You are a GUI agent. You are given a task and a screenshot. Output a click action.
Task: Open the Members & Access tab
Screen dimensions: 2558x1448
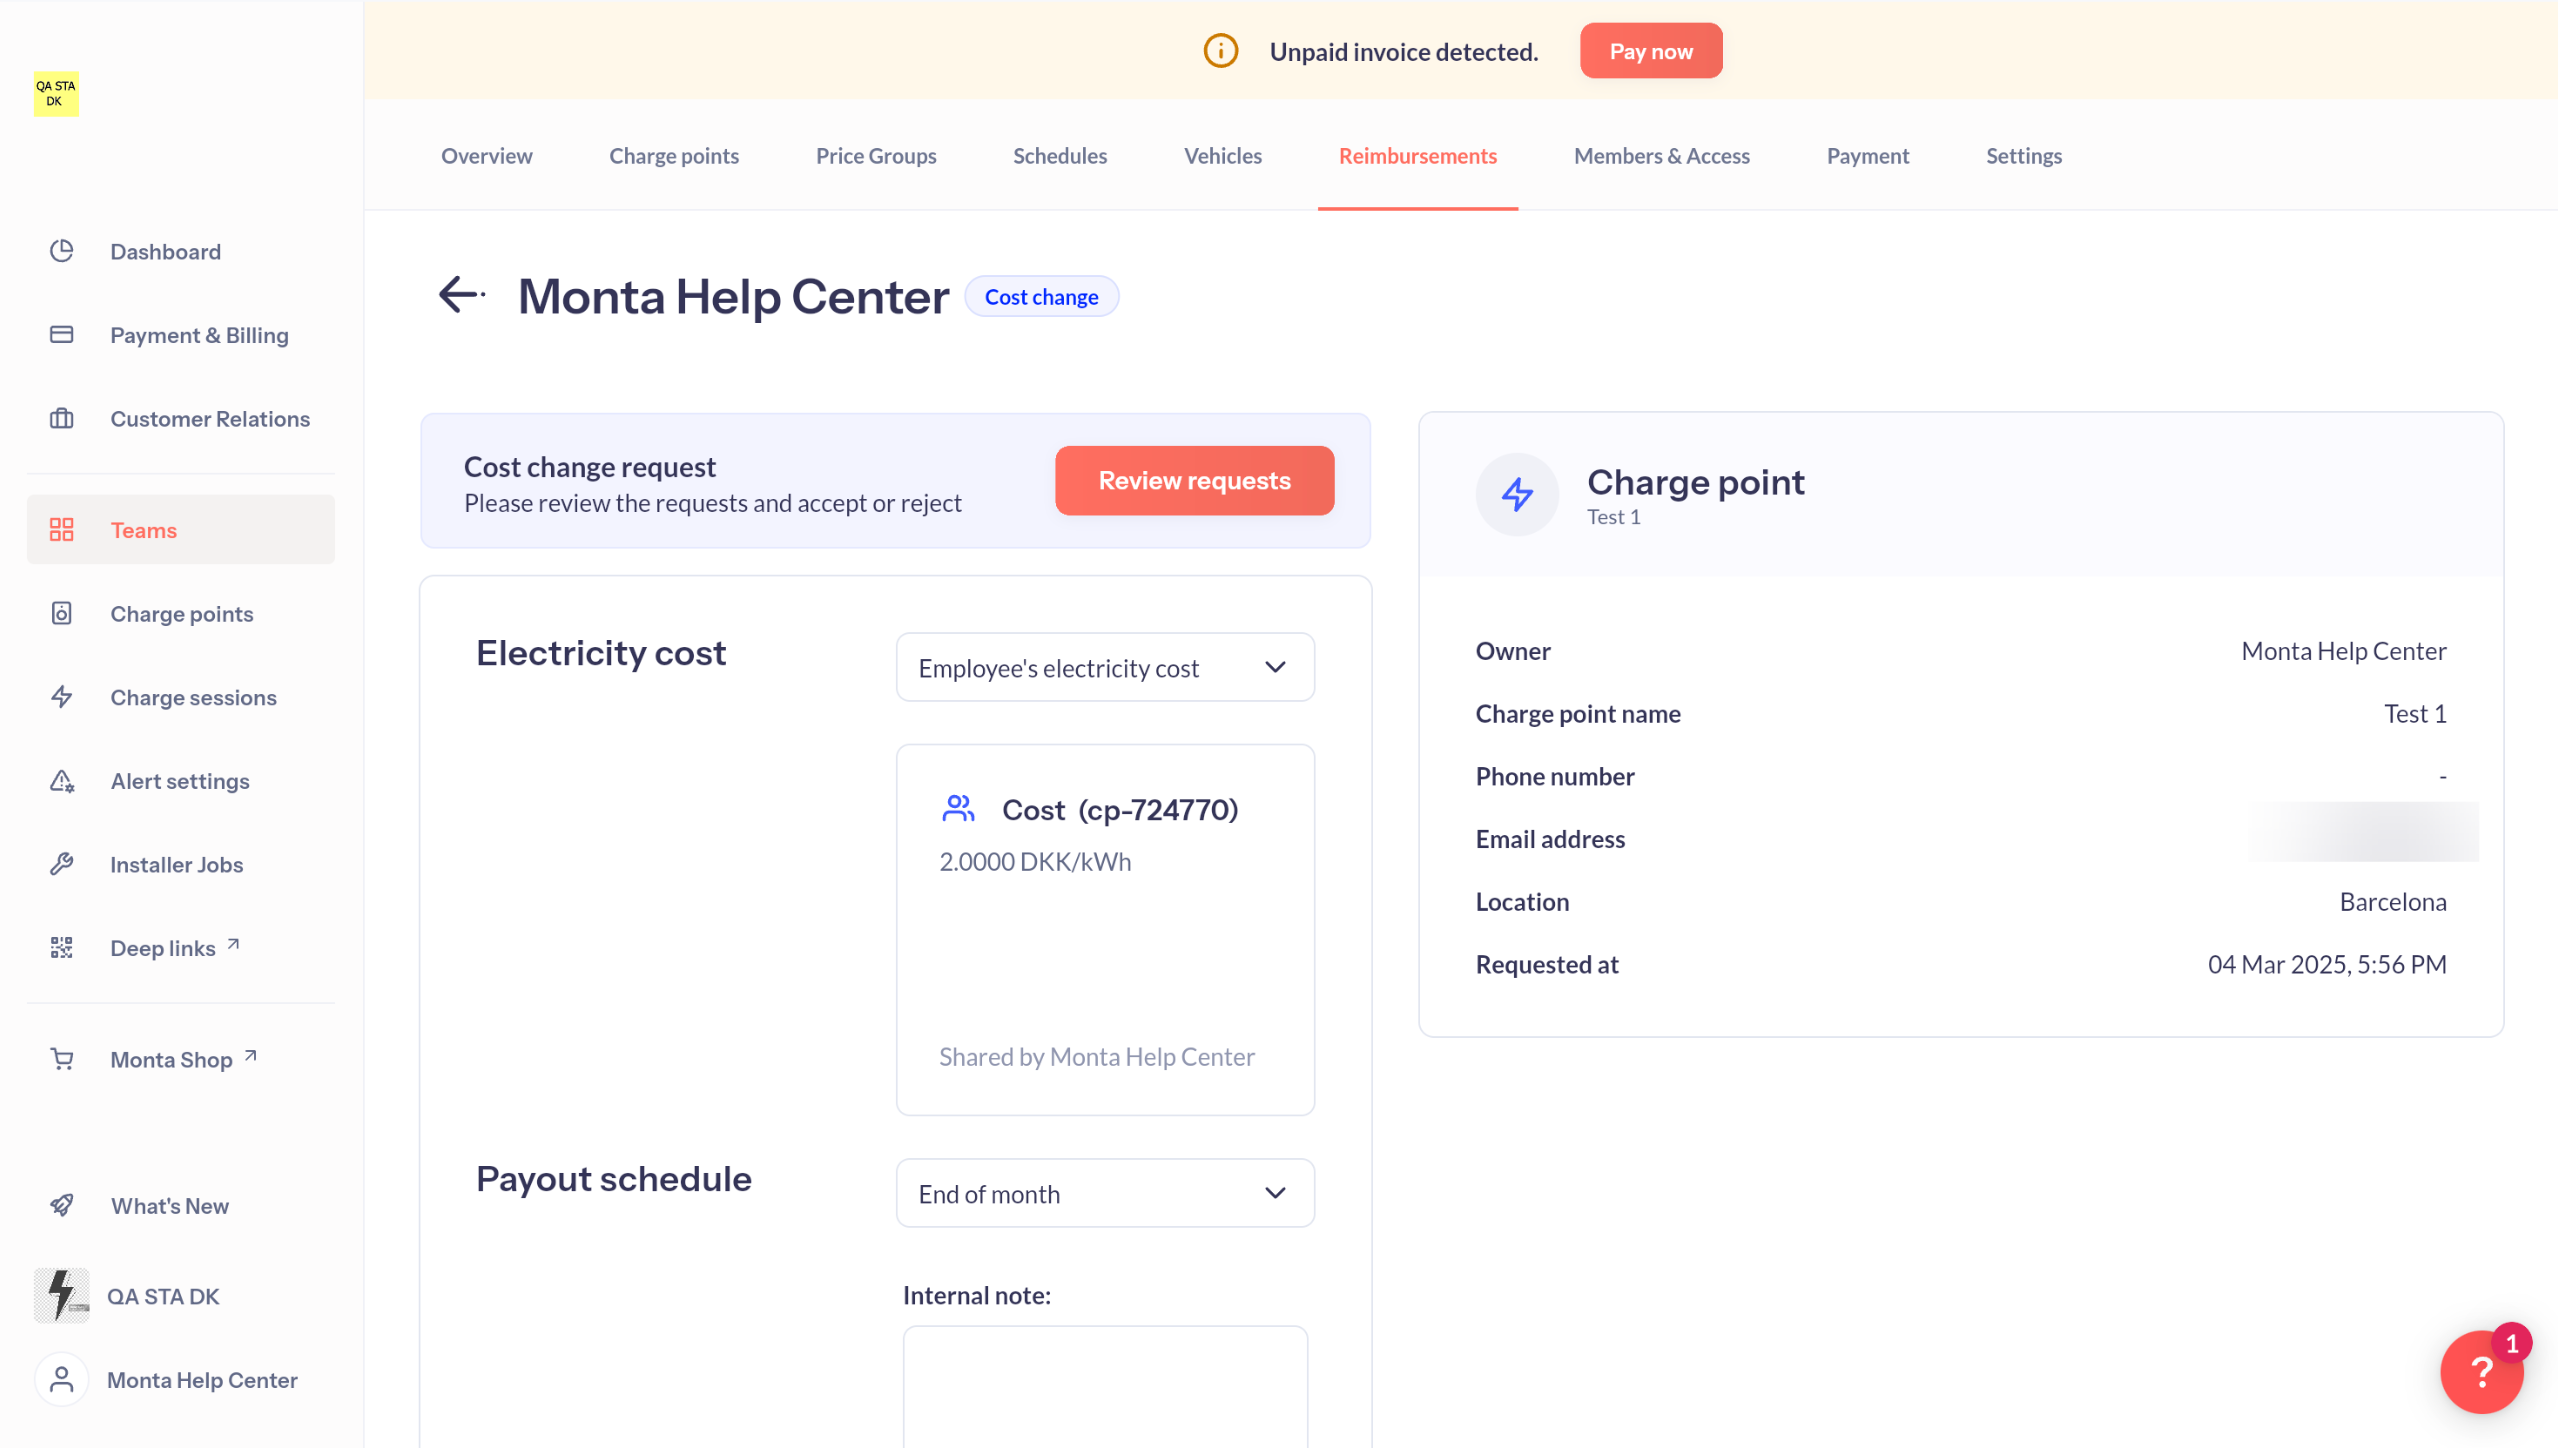point(1661,156)
